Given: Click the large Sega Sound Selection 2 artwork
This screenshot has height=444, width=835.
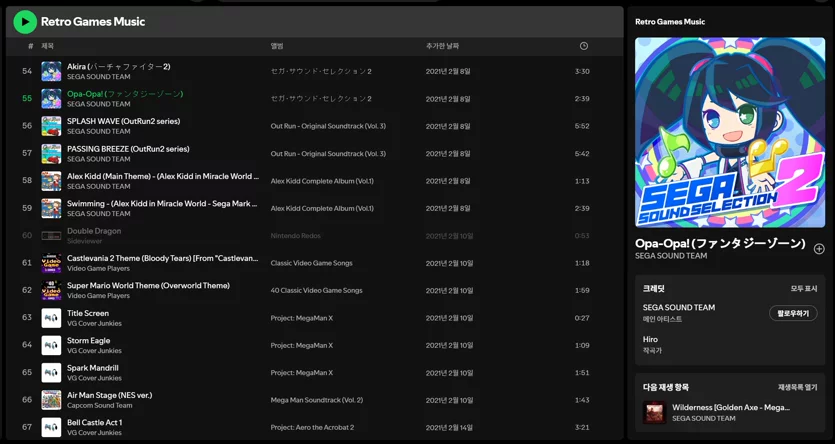Looking at the screenshot, I should [730, 133].
